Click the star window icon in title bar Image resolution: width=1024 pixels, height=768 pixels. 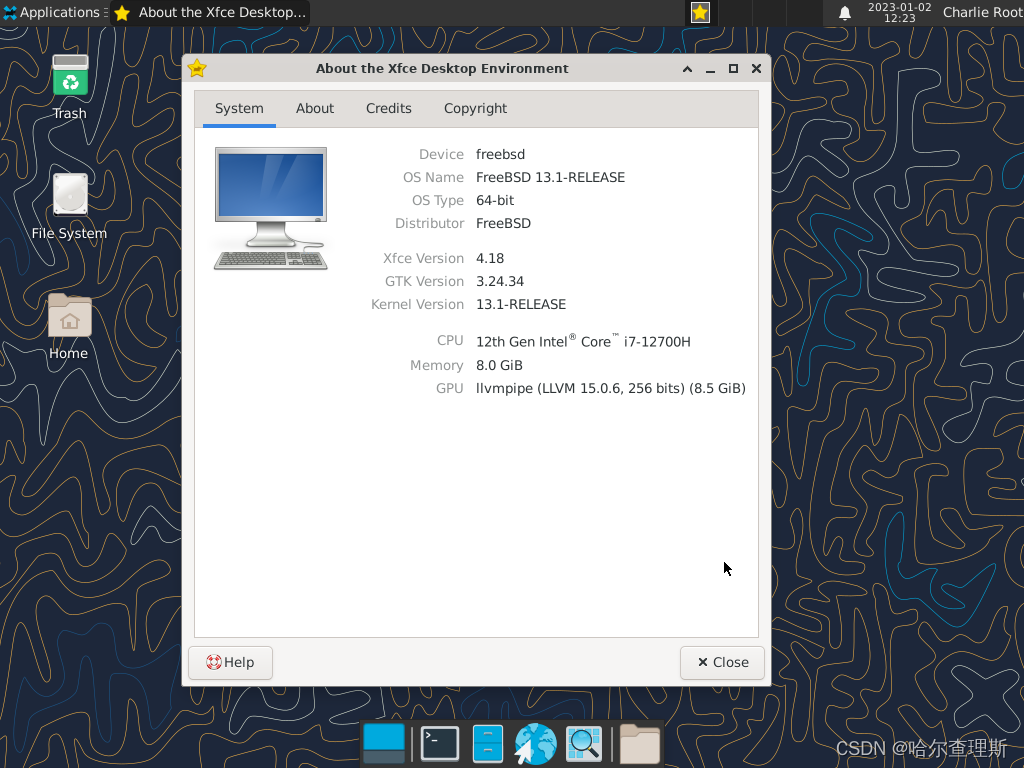click(197, 68)
